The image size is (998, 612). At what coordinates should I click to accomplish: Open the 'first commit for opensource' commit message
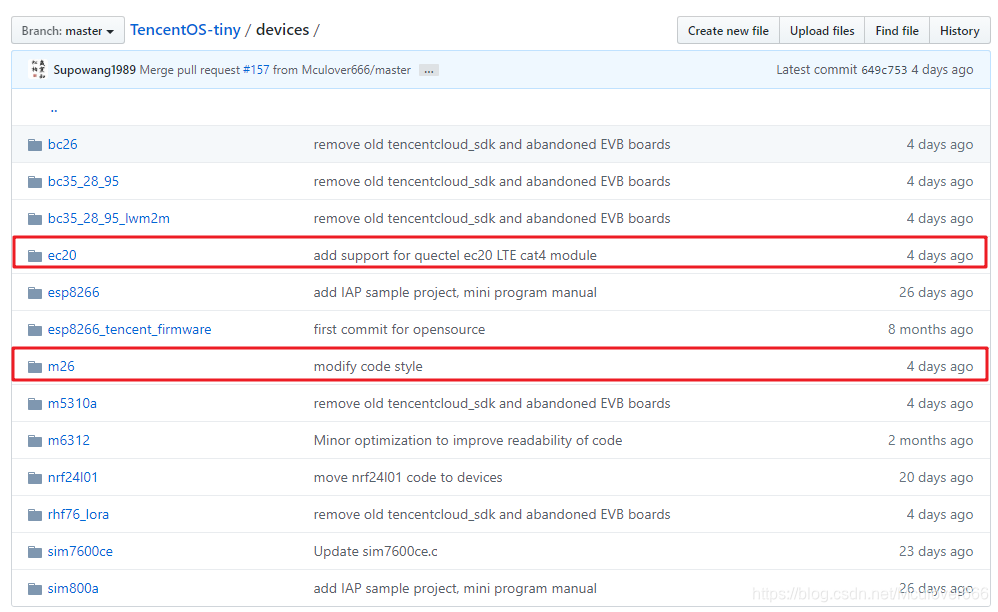(399, 330)
